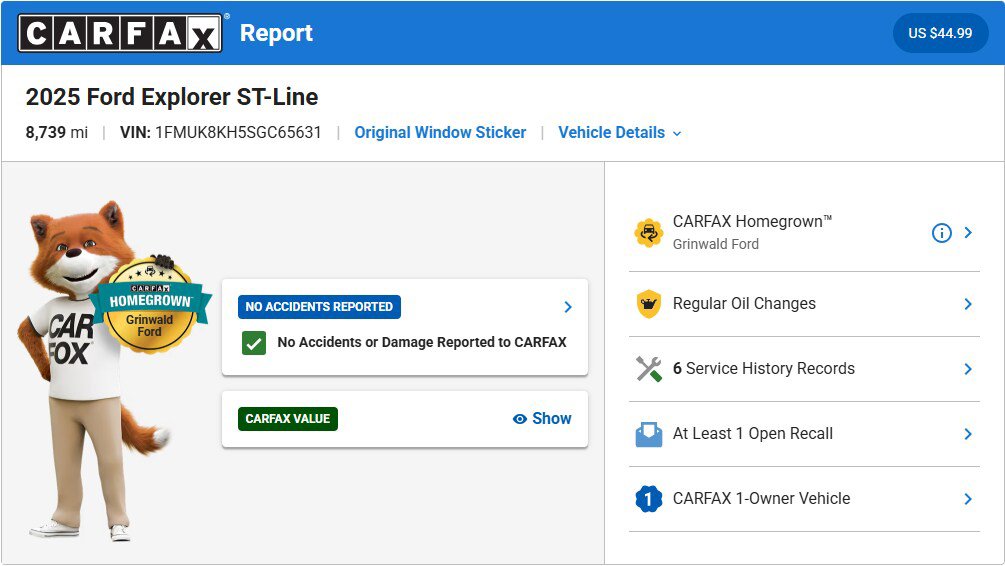Open CARFAX 1-Owner Vehicle row
1005x566 pixels.
[x=804, y=499]
